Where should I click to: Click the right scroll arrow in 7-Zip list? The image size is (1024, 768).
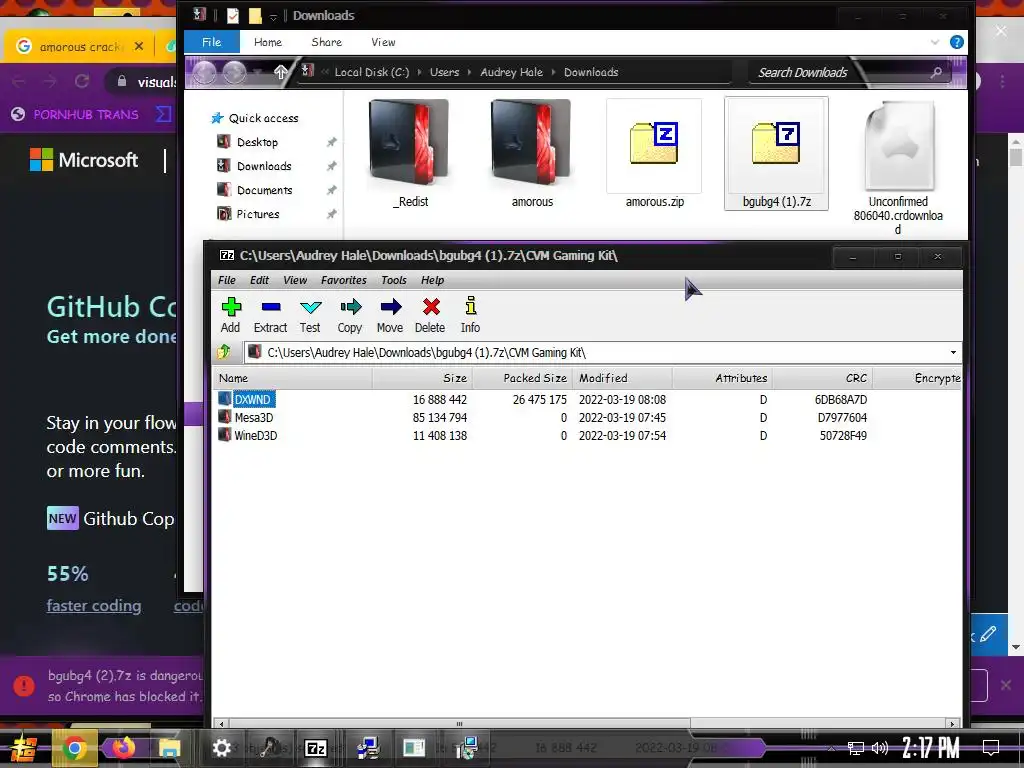click(x=952, y=724)
